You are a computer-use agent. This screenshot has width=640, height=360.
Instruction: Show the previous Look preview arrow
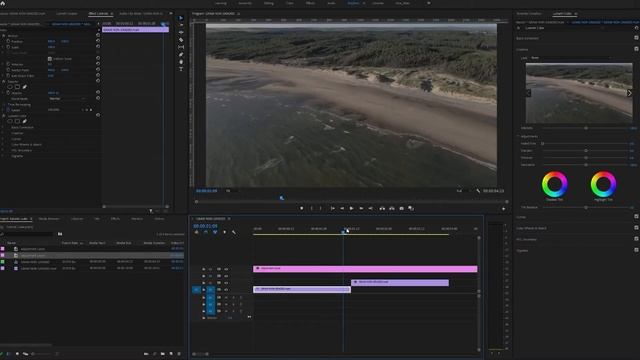click(529, 93)
